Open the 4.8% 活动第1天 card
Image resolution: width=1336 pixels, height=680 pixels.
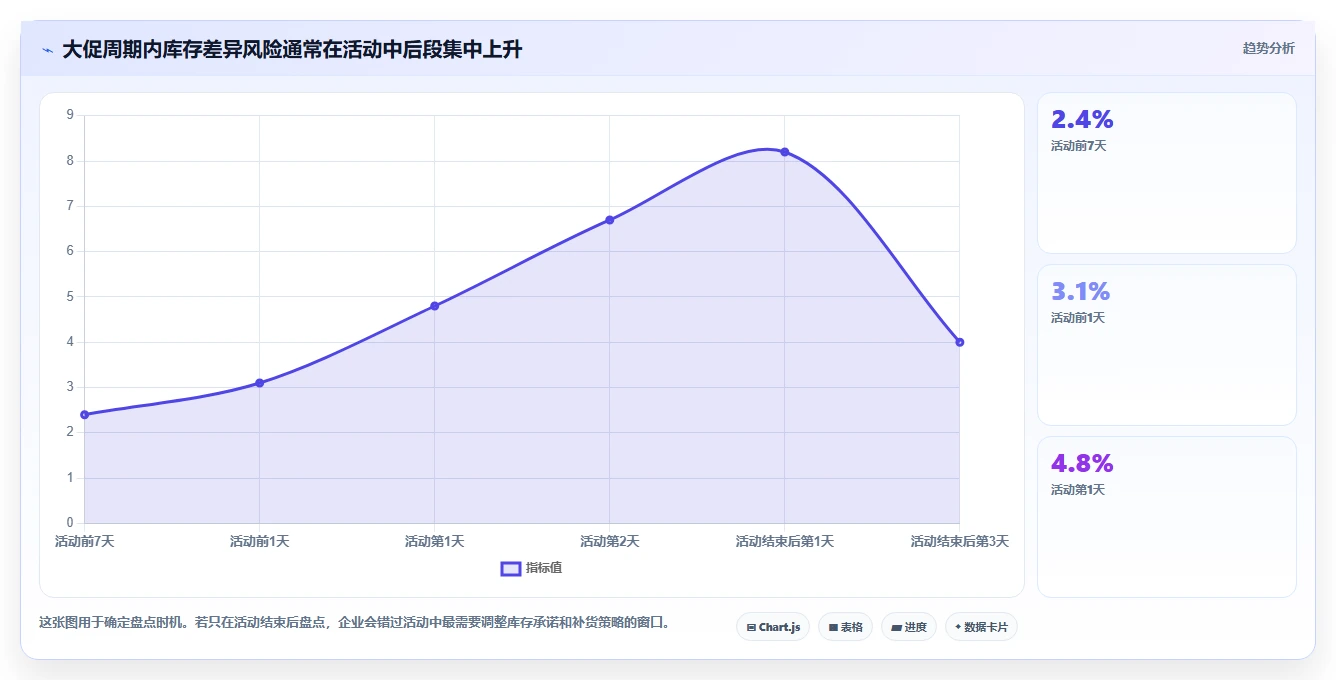pos(1167,517)
